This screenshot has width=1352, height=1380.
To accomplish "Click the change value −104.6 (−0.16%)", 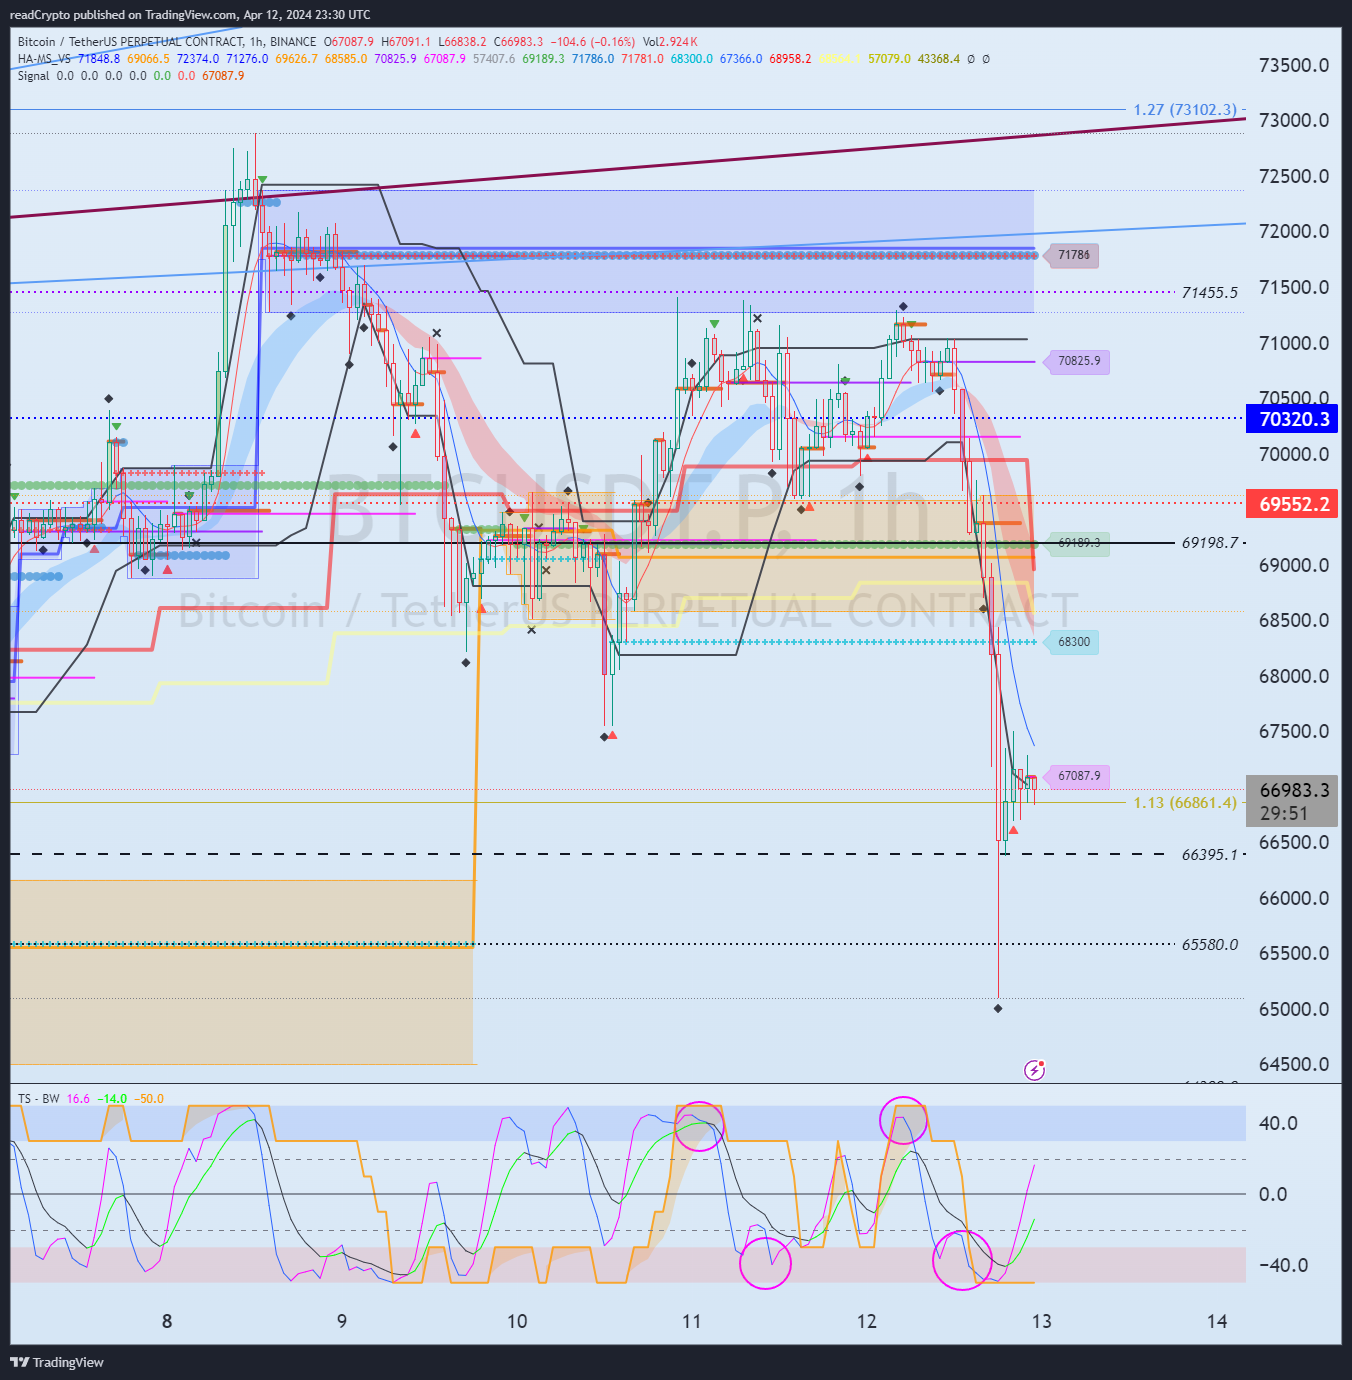I will (592, 42).
